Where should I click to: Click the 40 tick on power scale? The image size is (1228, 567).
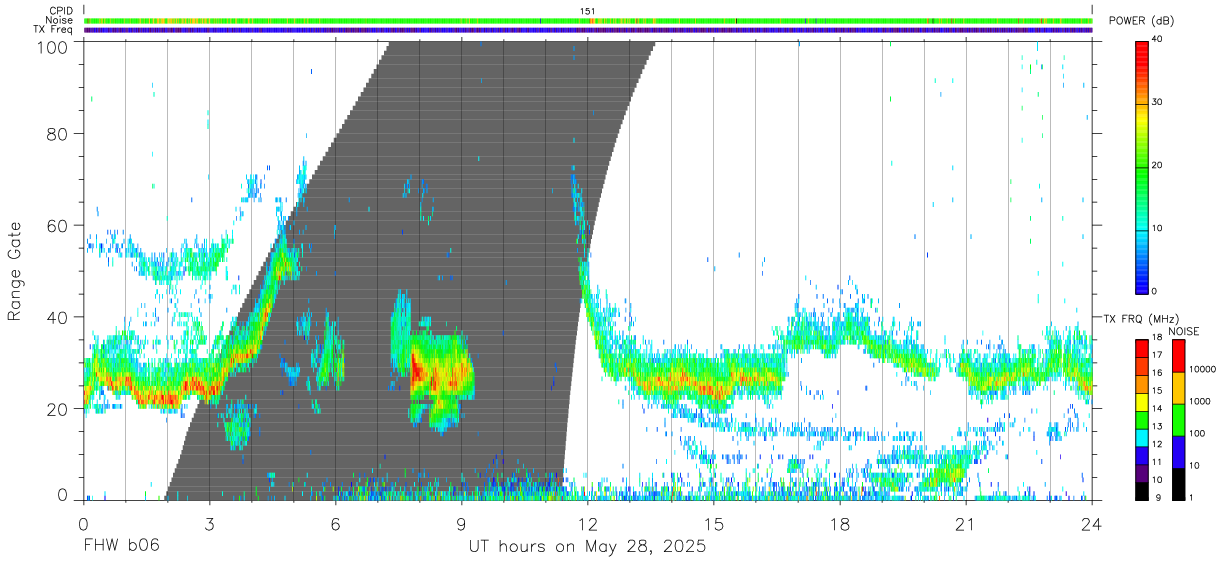click(x=1157, y=40)
